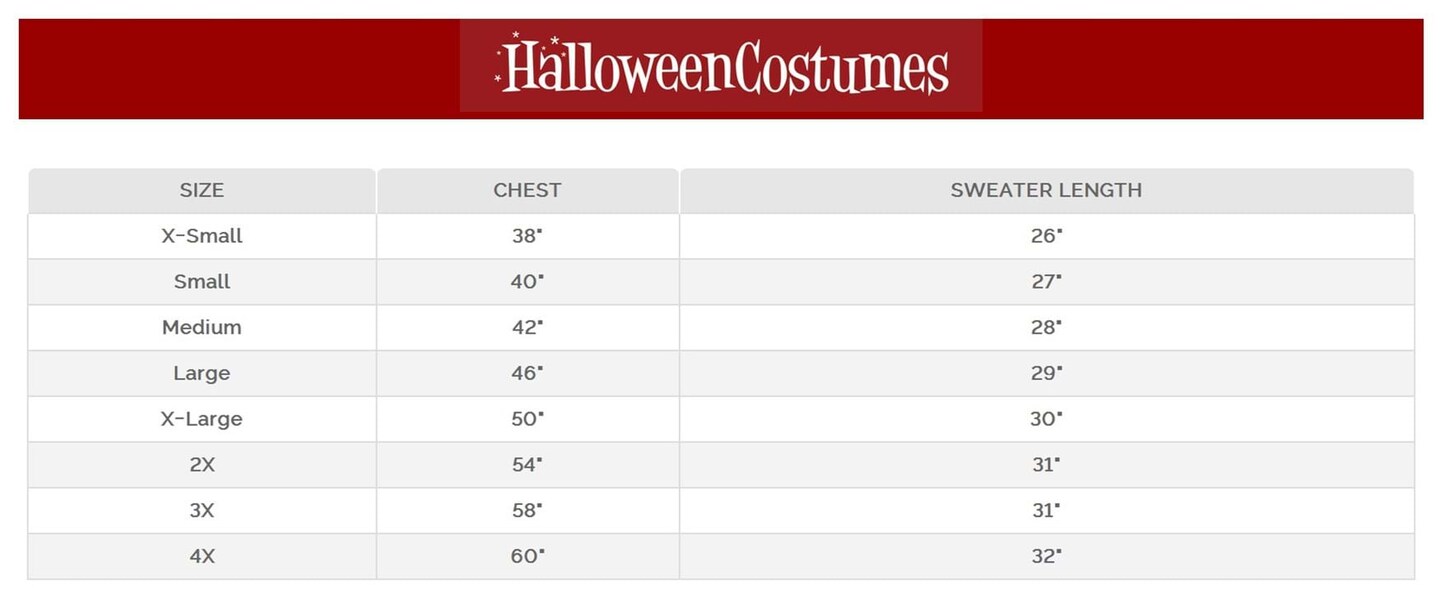Click the 42" chest value

(527, 327)
